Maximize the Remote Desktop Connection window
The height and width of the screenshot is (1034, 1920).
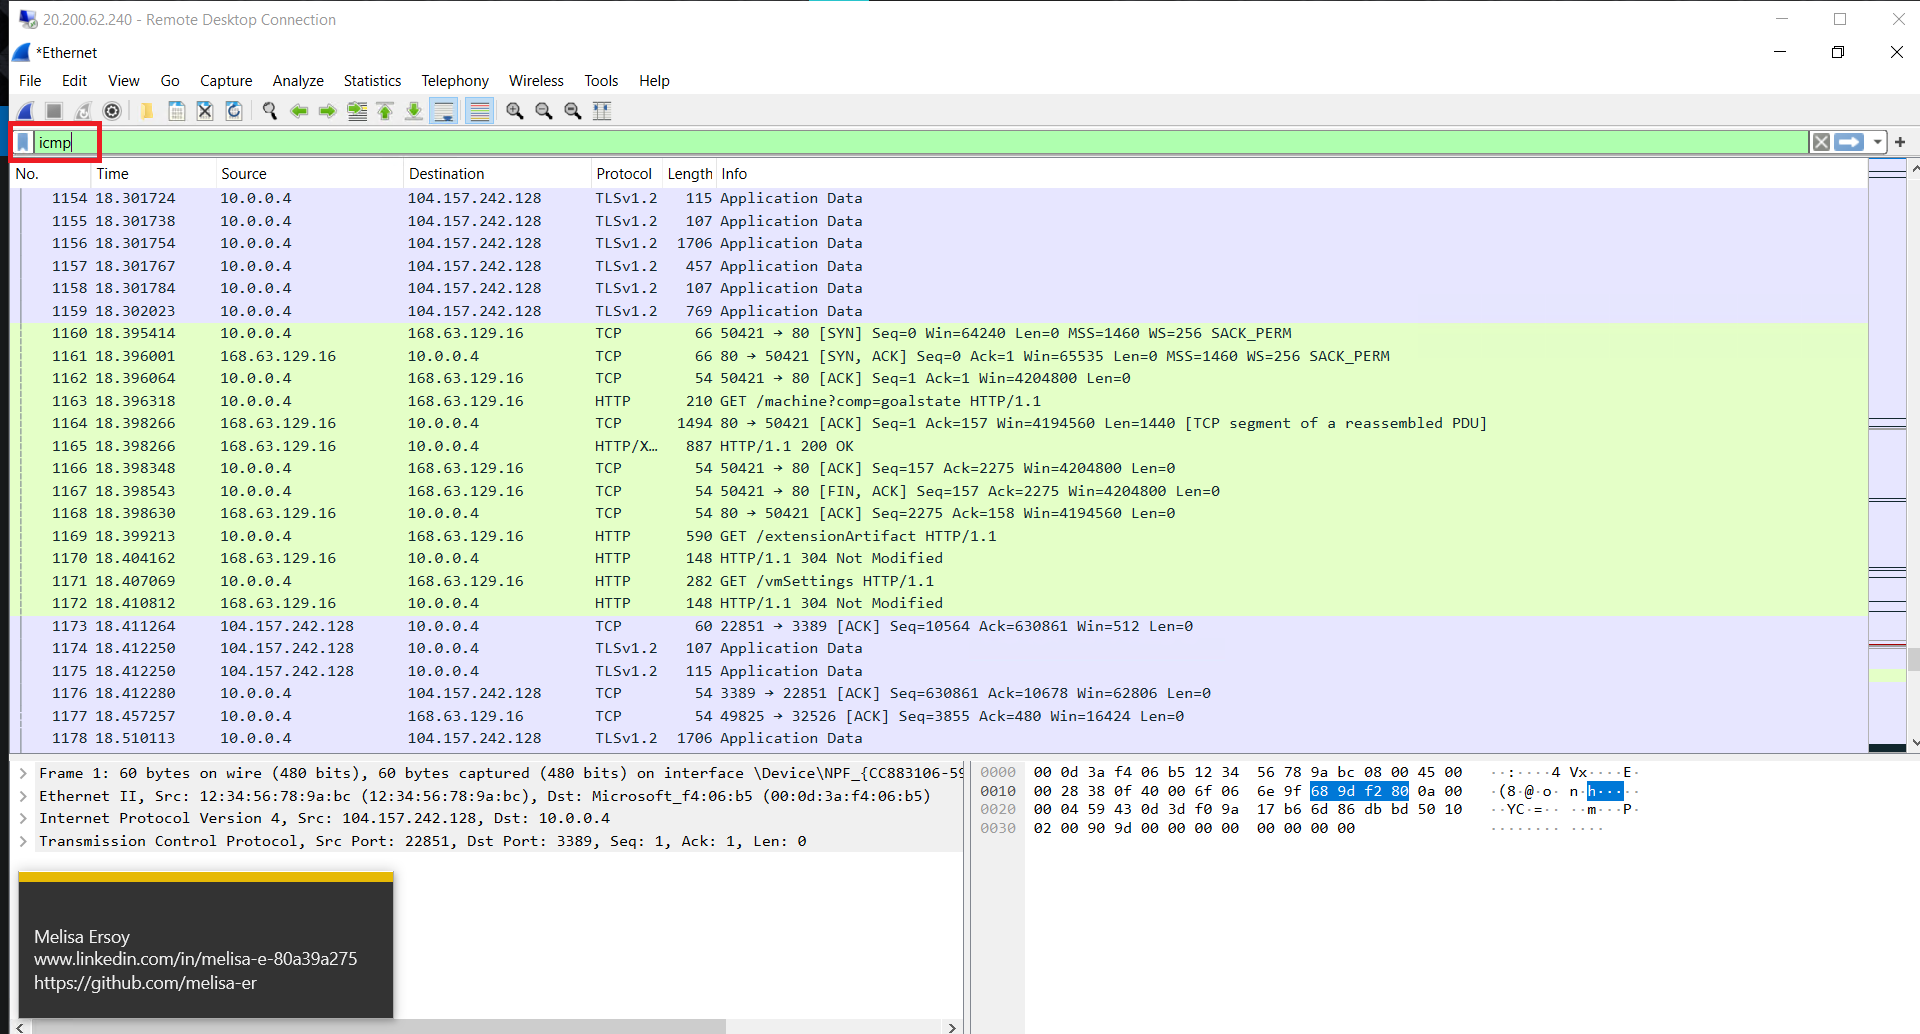[1839, 19]
